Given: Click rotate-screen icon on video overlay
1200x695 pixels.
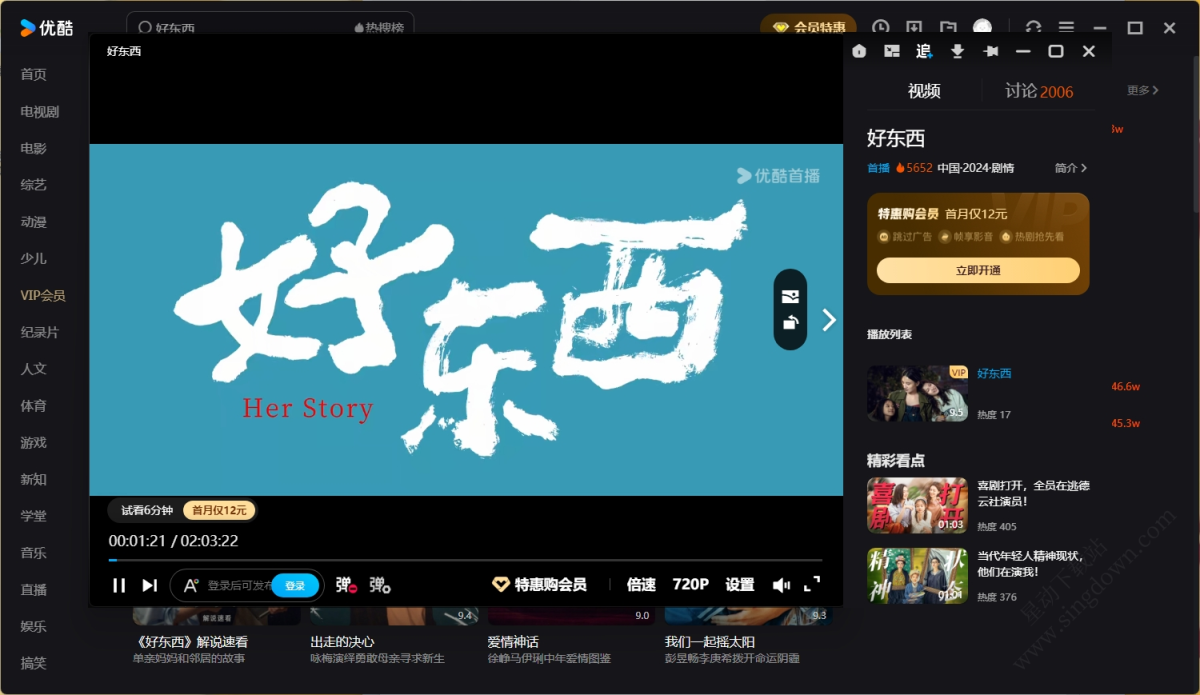Looking at the screenshot, I should pyautogui.click(x=790, y=322).
